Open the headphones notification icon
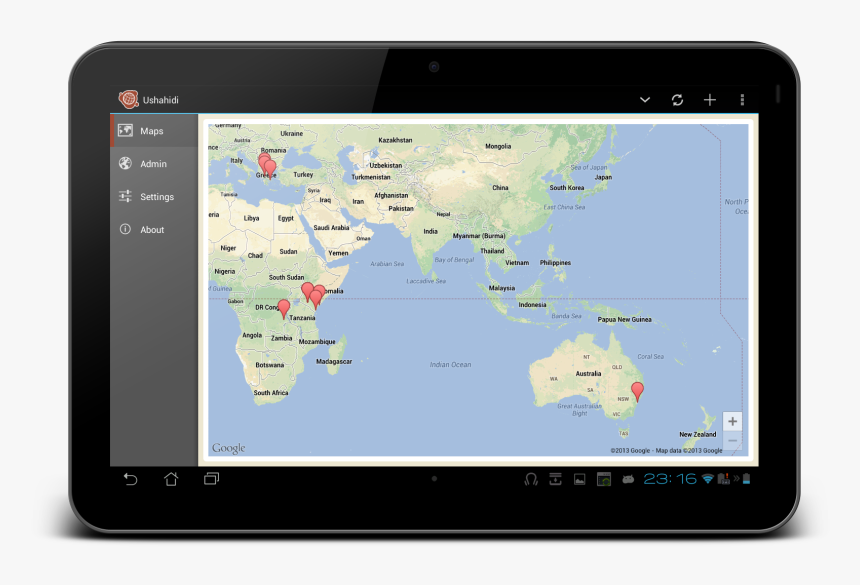 click(x=531, y=480)
